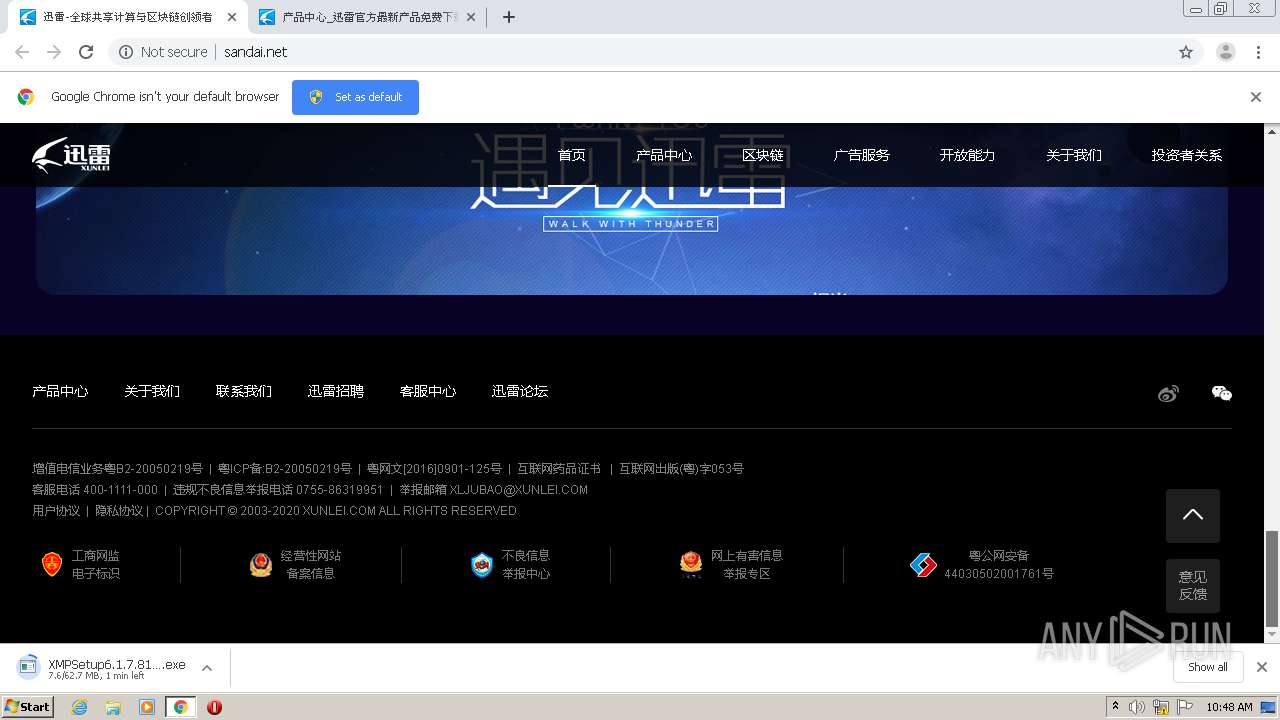Open footer link 联系我们
The width and height of the screenshot is (1280, 720).
(244, 391)
